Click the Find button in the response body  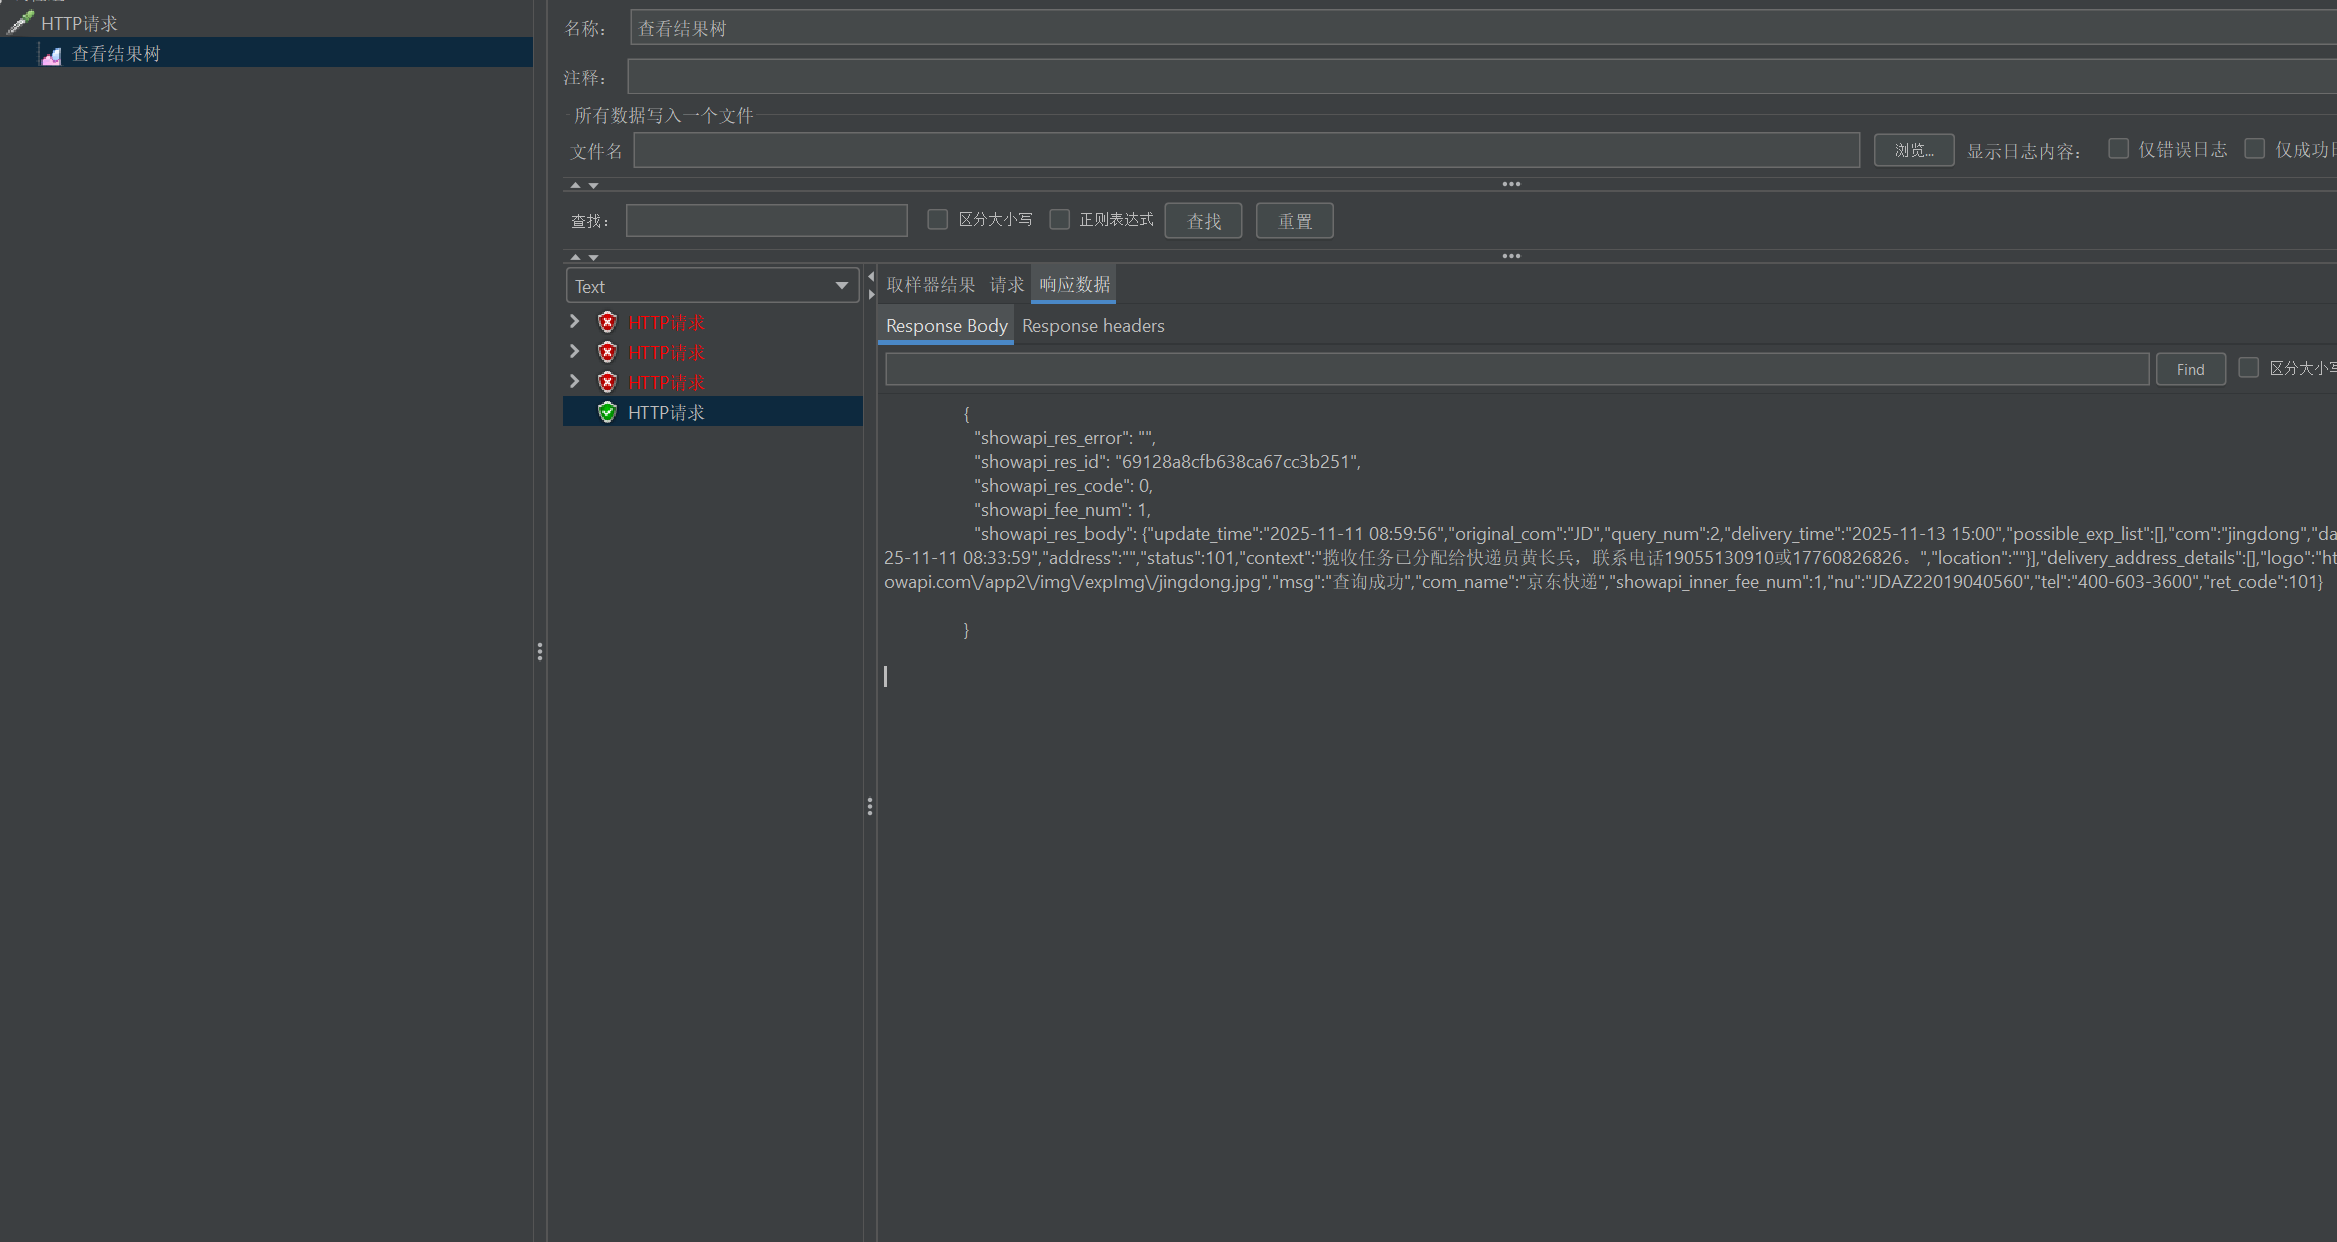[x=2189, y=369]
